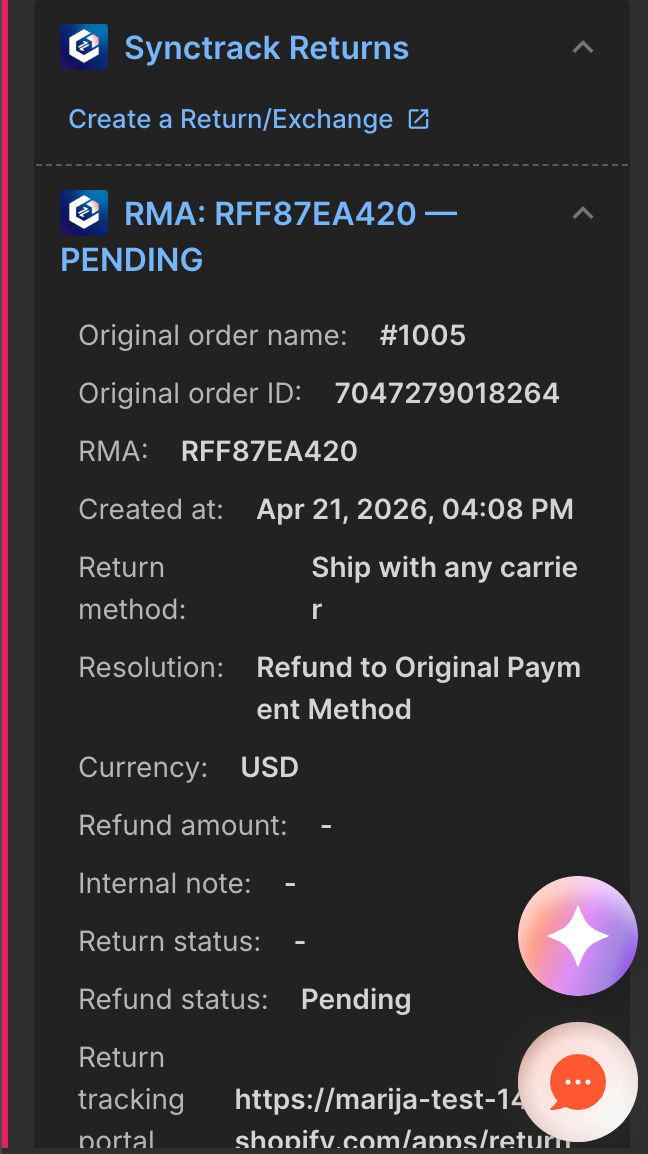Open the sparkle AI assistant button
648x1154 pixels.
pos(577,936)
